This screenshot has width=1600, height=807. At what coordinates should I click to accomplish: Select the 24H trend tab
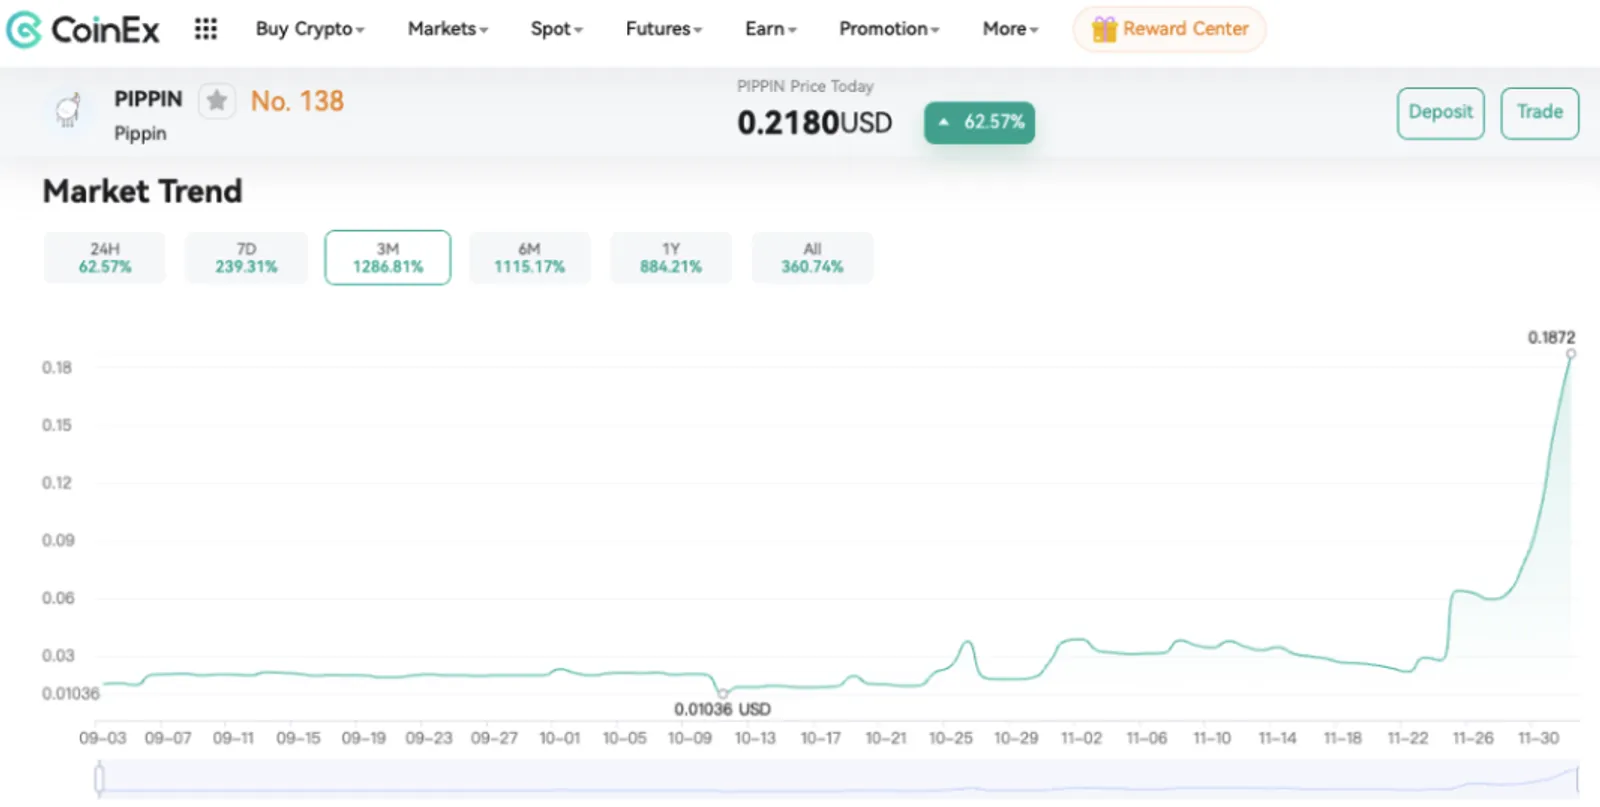[x=105, y=258]
